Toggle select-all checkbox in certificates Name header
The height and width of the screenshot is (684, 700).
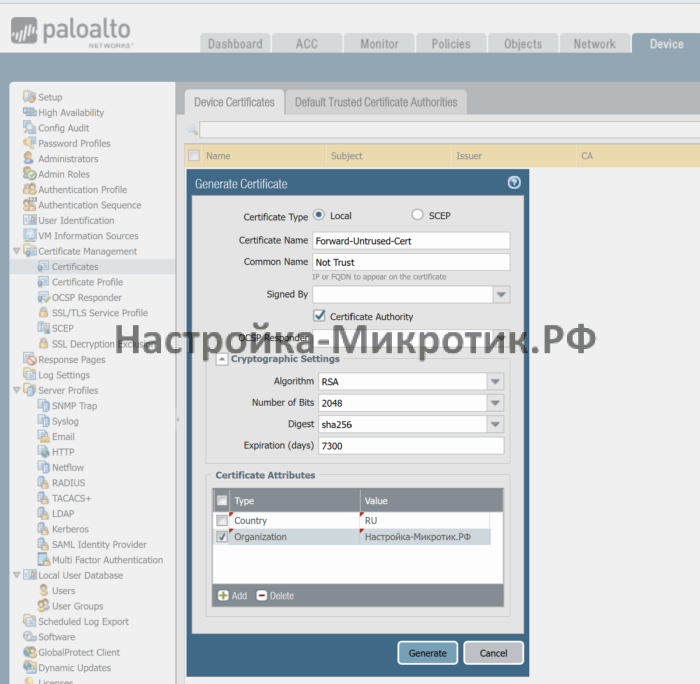[x=194, y=155]
